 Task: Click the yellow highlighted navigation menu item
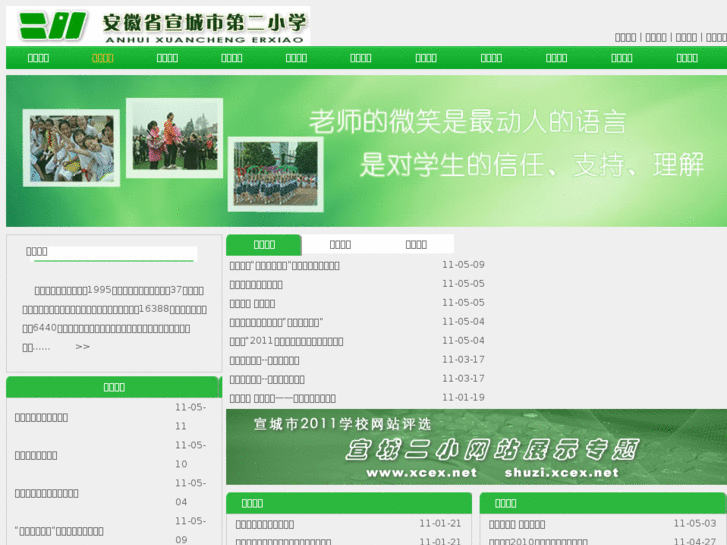102,58
